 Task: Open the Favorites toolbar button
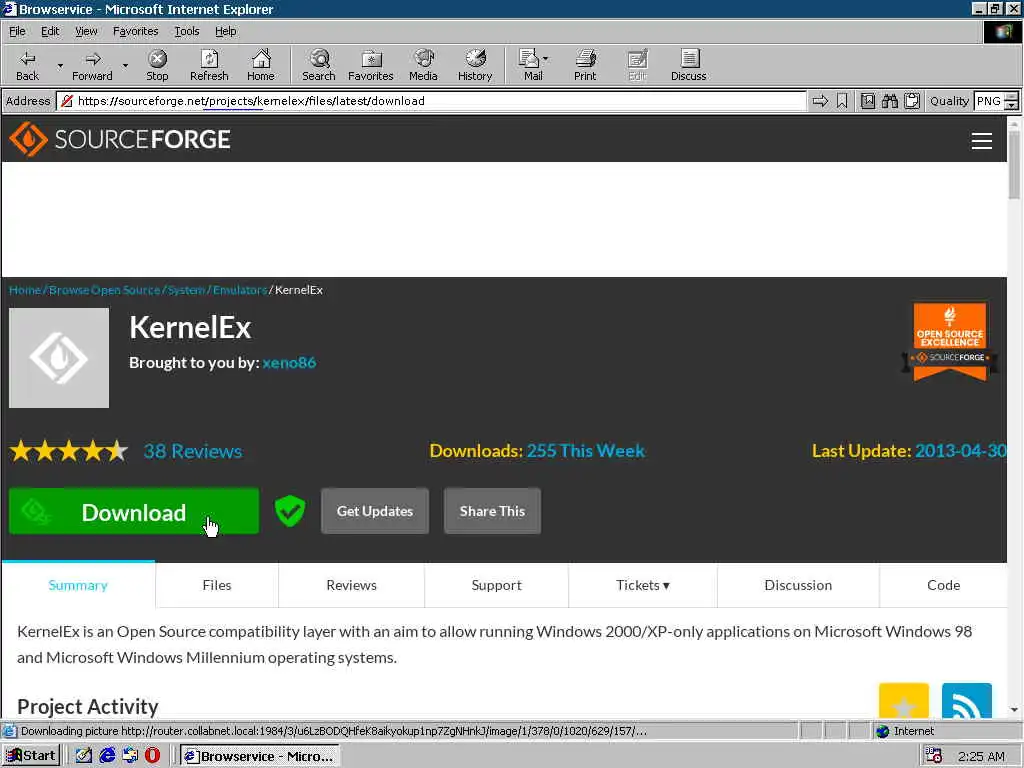click(371, 65)
